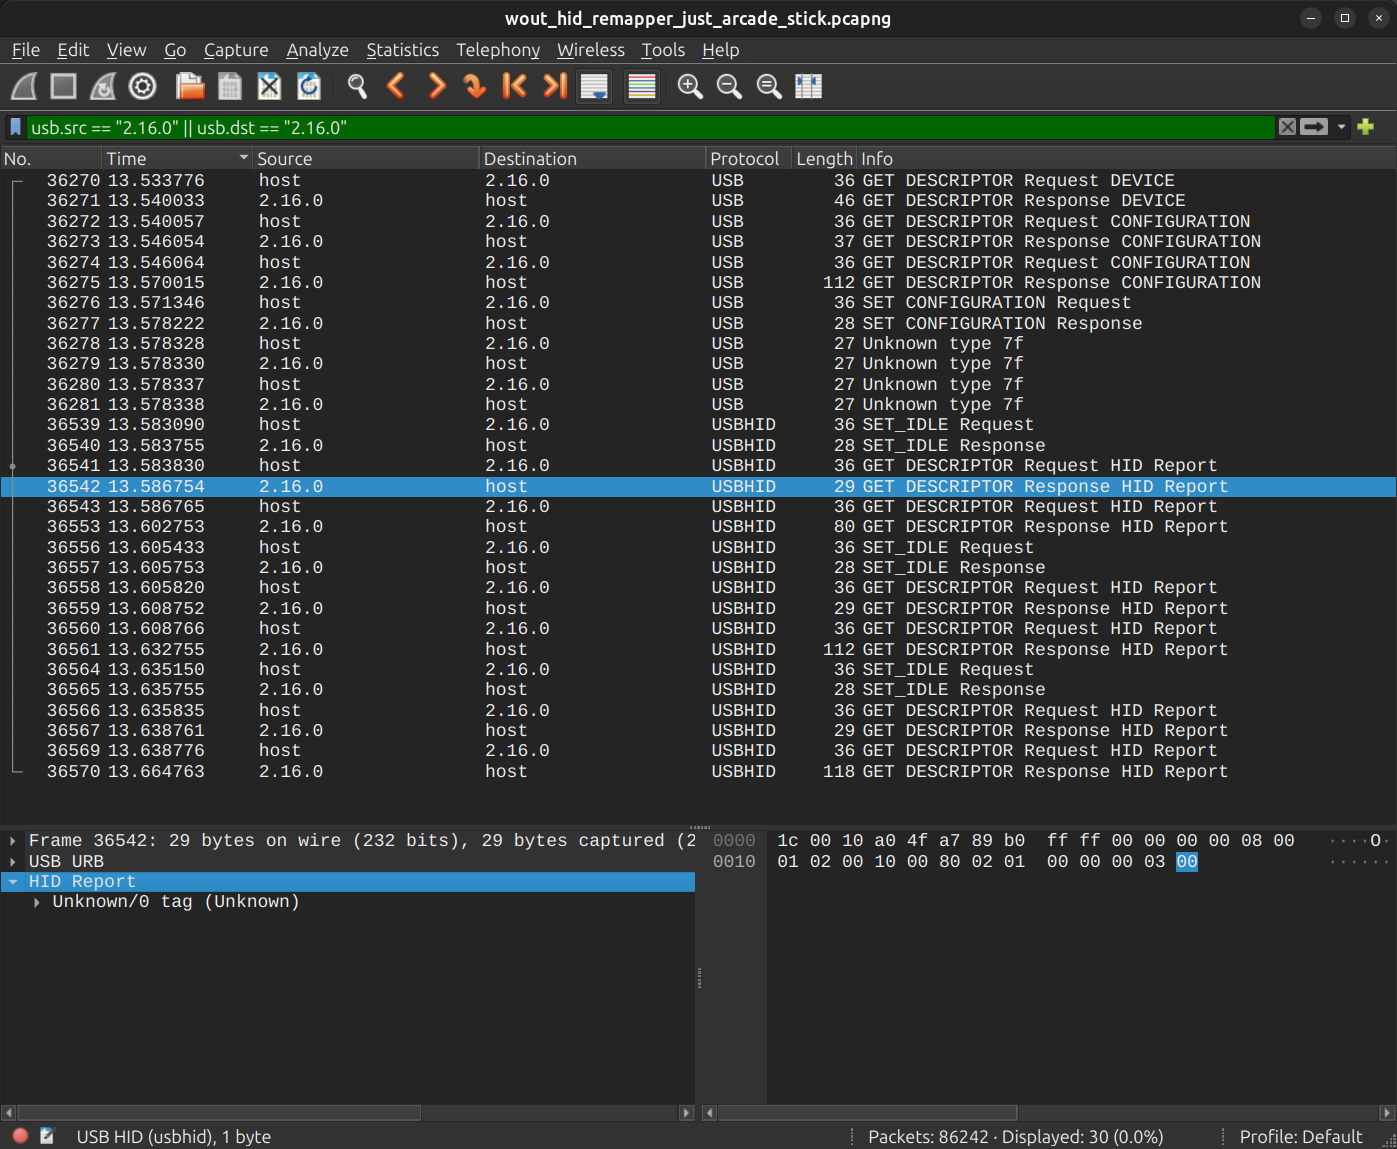This screenshot has width=1397, height=1149.
Task: Click the zoom in icon
Action: coord(690,87)
